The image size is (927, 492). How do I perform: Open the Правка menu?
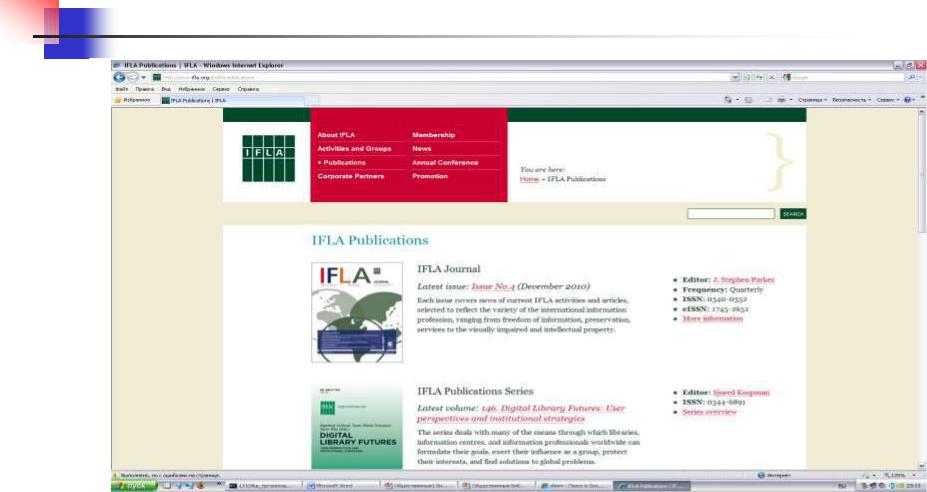click(x=145, y=89)
